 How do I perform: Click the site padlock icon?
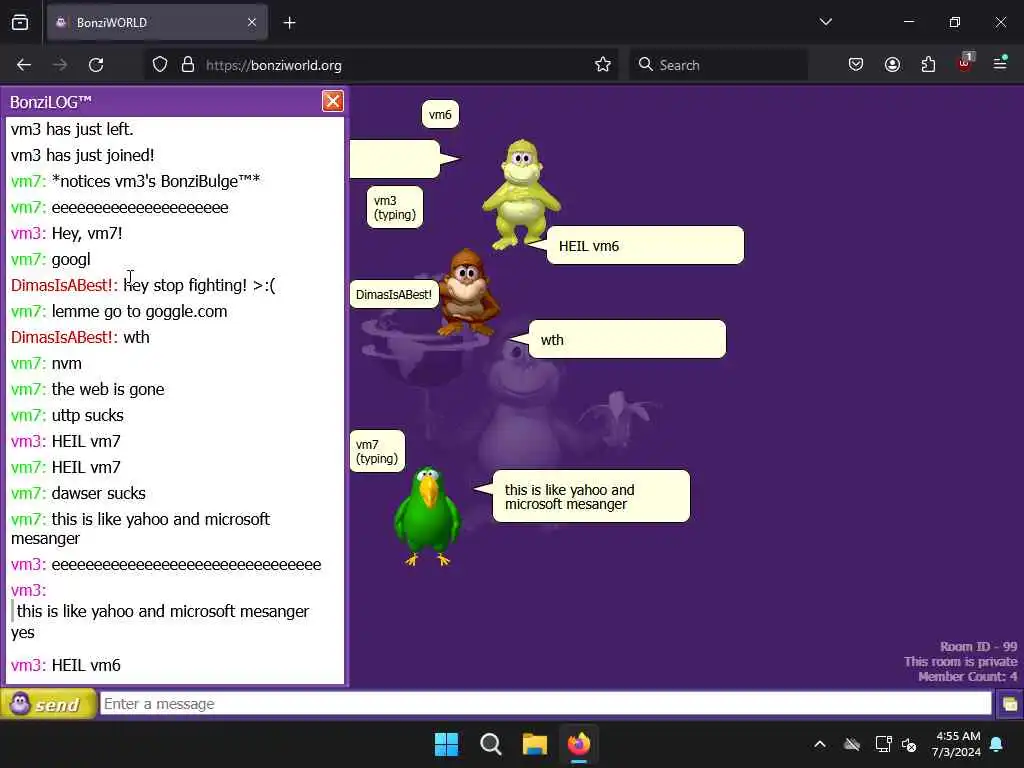[x=188, y=65]
